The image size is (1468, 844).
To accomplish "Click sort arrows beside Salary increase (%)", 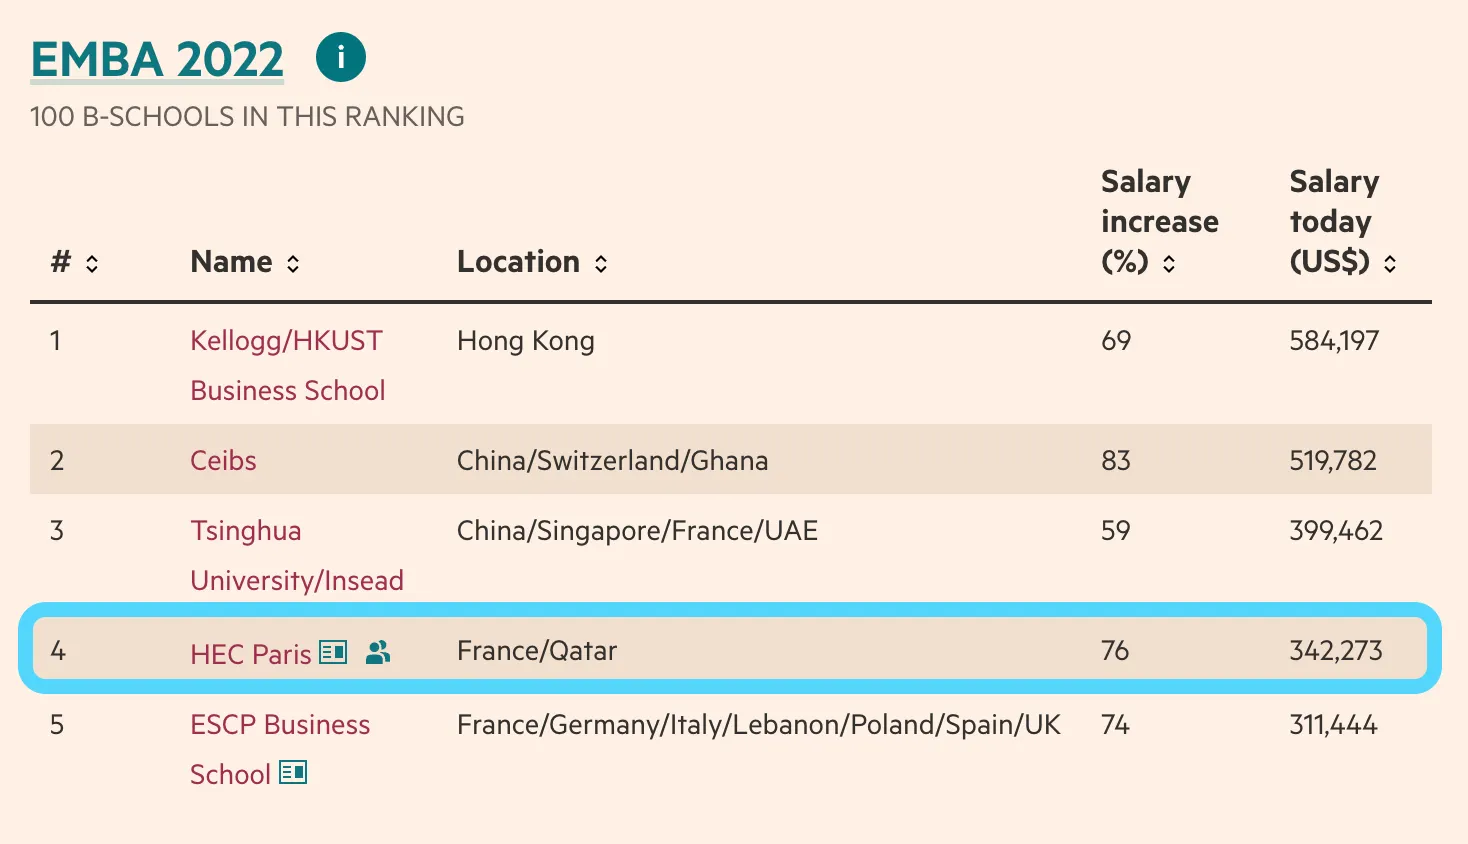I will tap(1169, 264).
